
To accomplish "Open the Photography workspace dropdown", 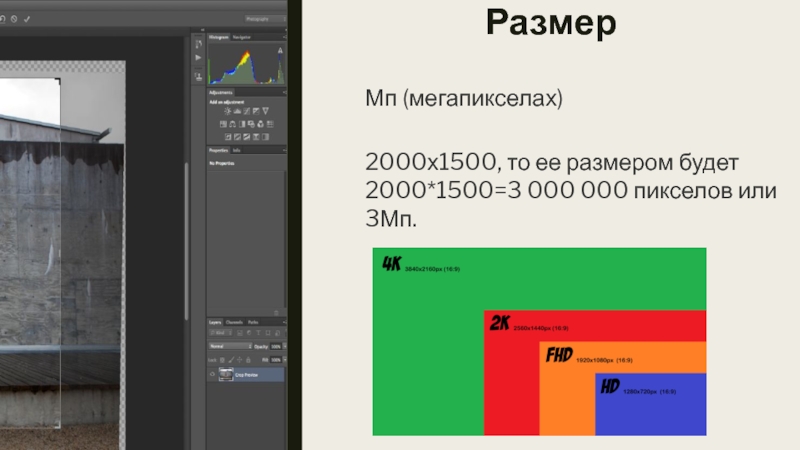I will [x=264, y=18].
